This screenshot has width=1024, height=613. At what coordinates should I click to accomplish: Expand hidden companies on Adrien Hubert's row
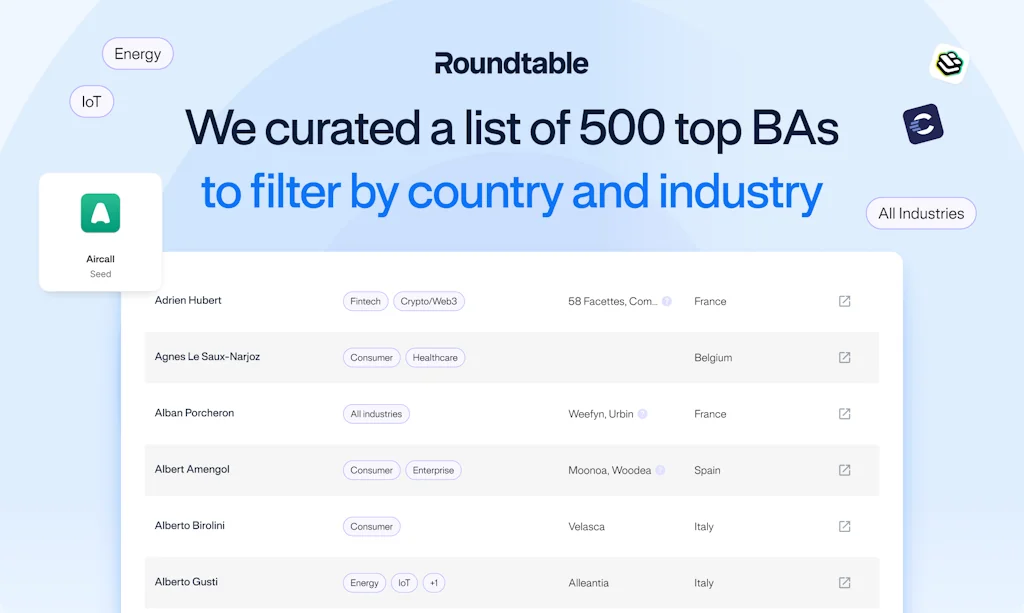coord(666,301)
